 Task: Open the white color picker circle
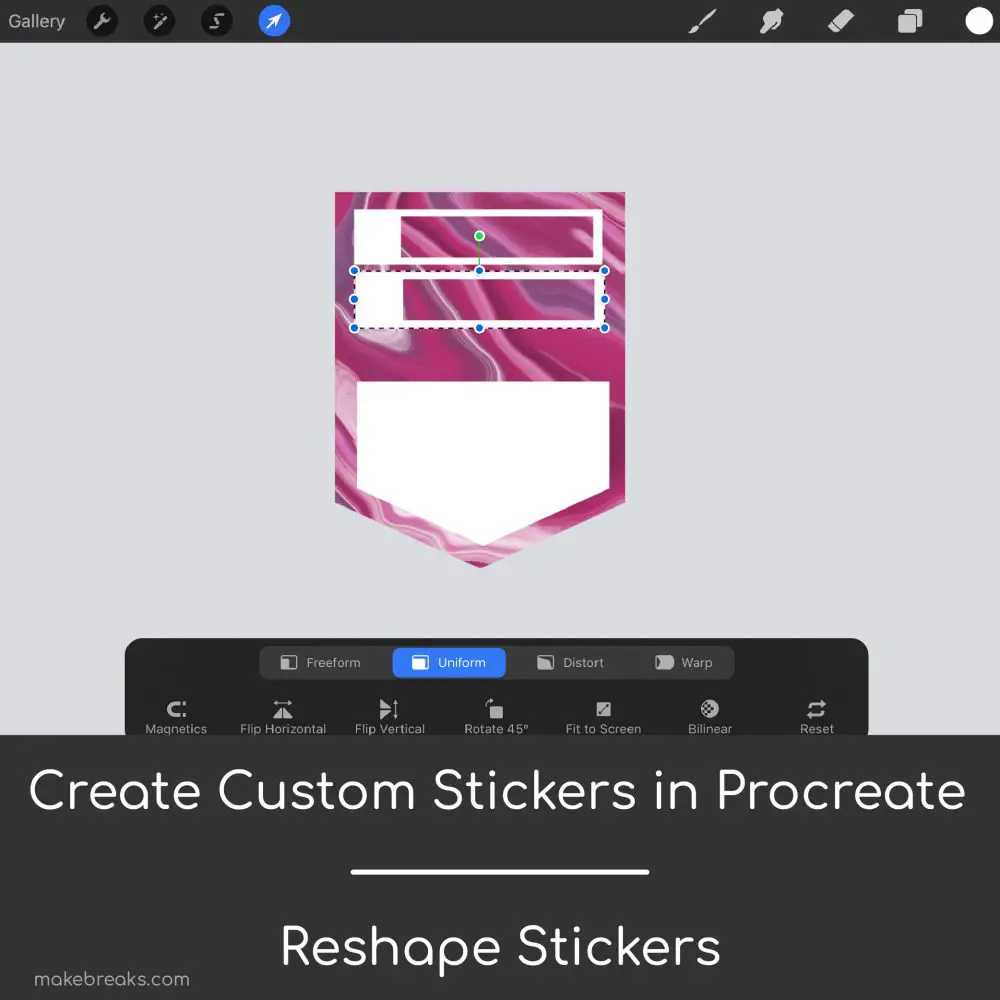(979, 21)
